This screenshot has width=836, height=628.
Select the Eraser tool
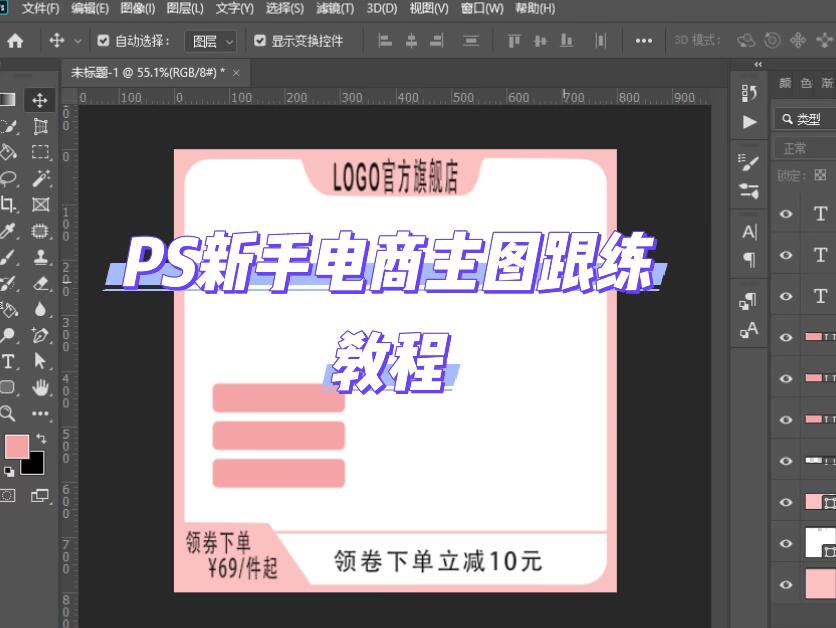pos(41,283)
